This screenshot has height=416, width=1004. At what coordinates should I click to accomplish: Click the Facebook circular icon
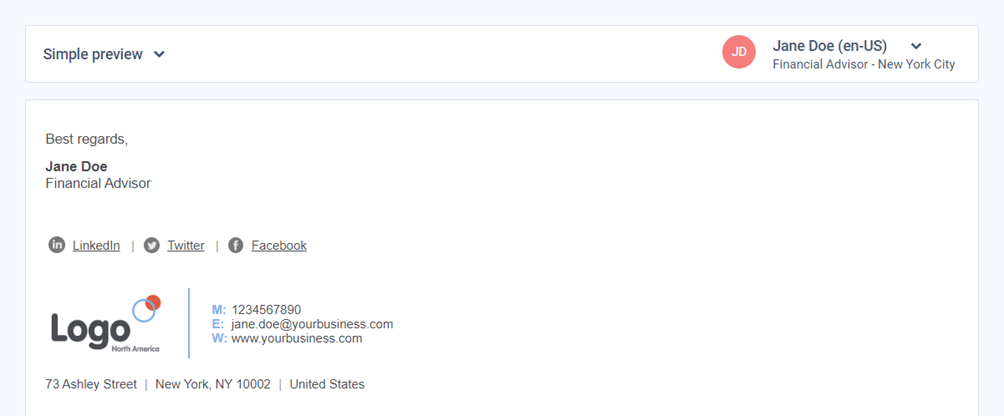236,245
